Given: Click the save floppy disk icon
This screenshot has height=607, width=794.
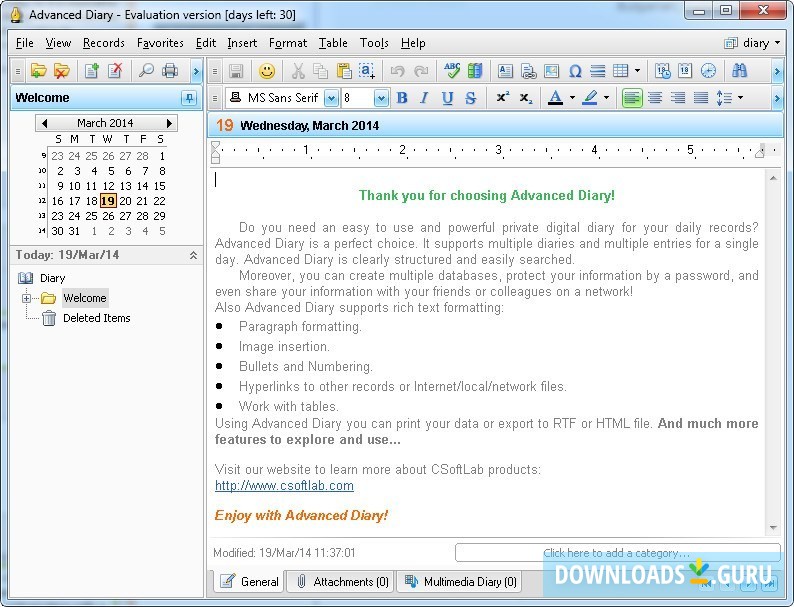Looking at the screenshot, I should pyautogui.click(x=236, y=71).
